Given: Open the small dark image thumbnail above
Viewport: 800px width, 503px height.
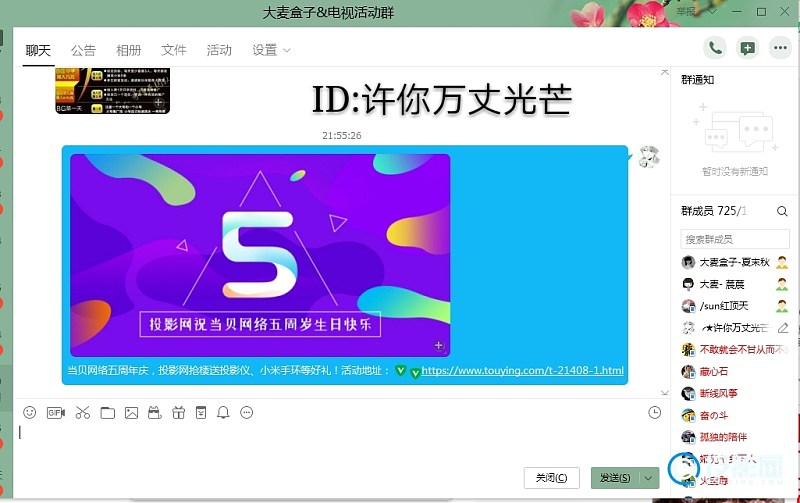Looking at the screenshot, I should tap(112, 90).
